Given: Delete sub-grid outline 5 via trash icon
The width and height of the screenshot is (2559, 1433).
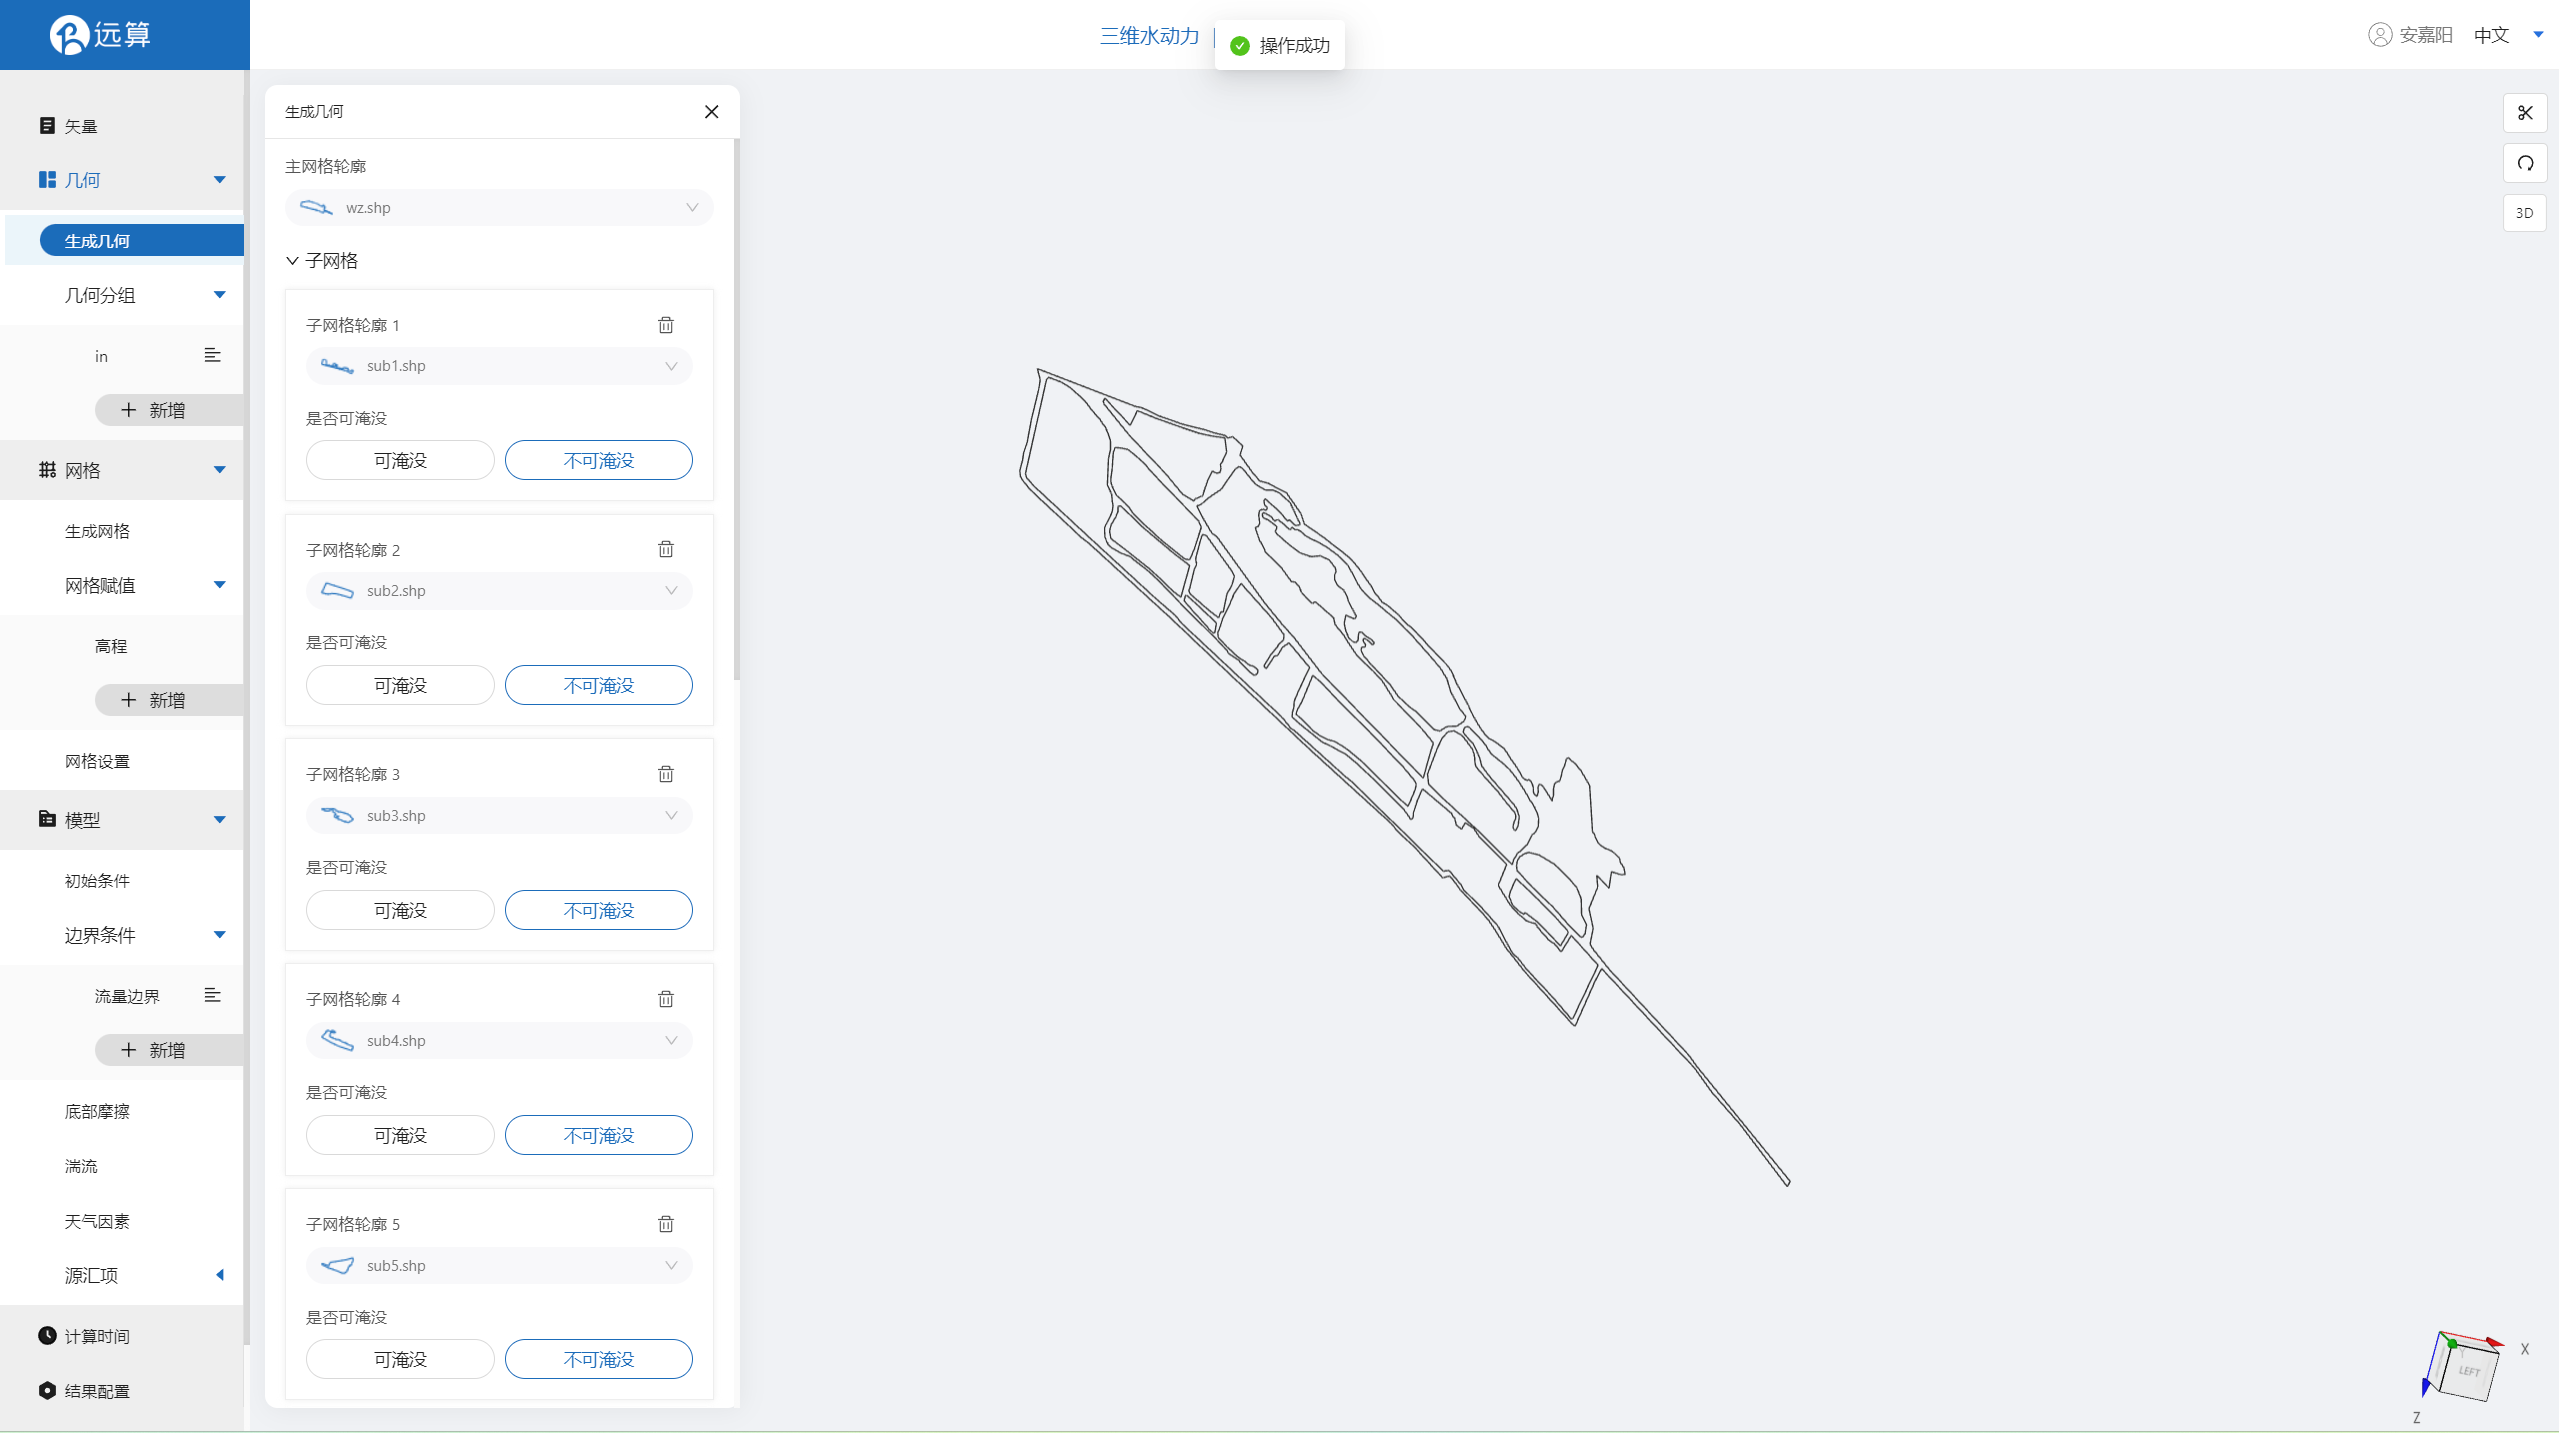Looking at the screenshot, I should click(666, 1224).
